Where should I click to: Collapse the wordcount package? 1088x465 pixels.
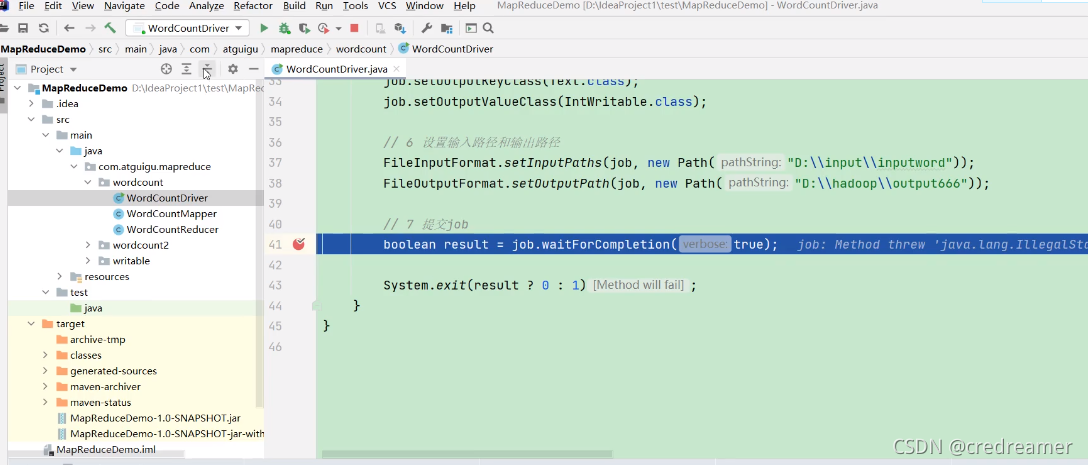pyautogui.click(x=88, y=183)
